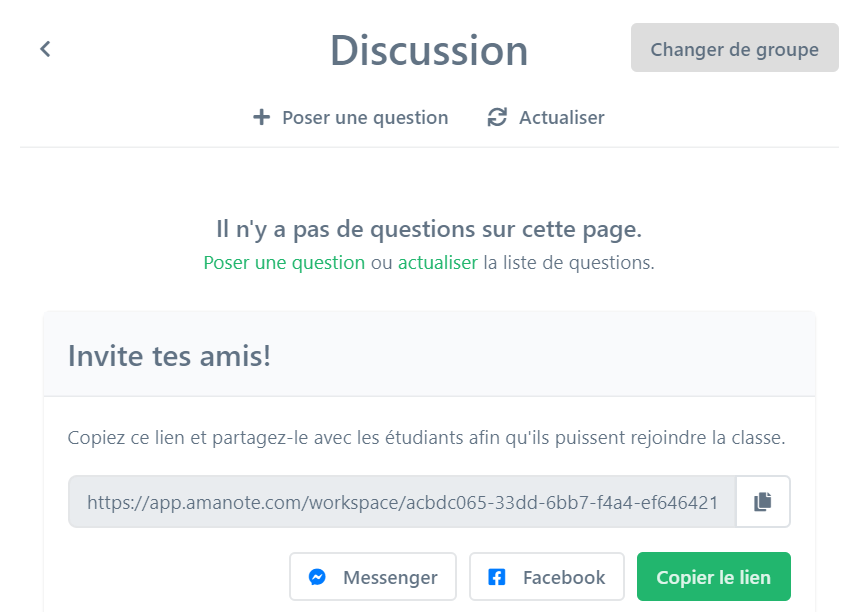
Task: Click la liste de questions text
Action: 569,262
